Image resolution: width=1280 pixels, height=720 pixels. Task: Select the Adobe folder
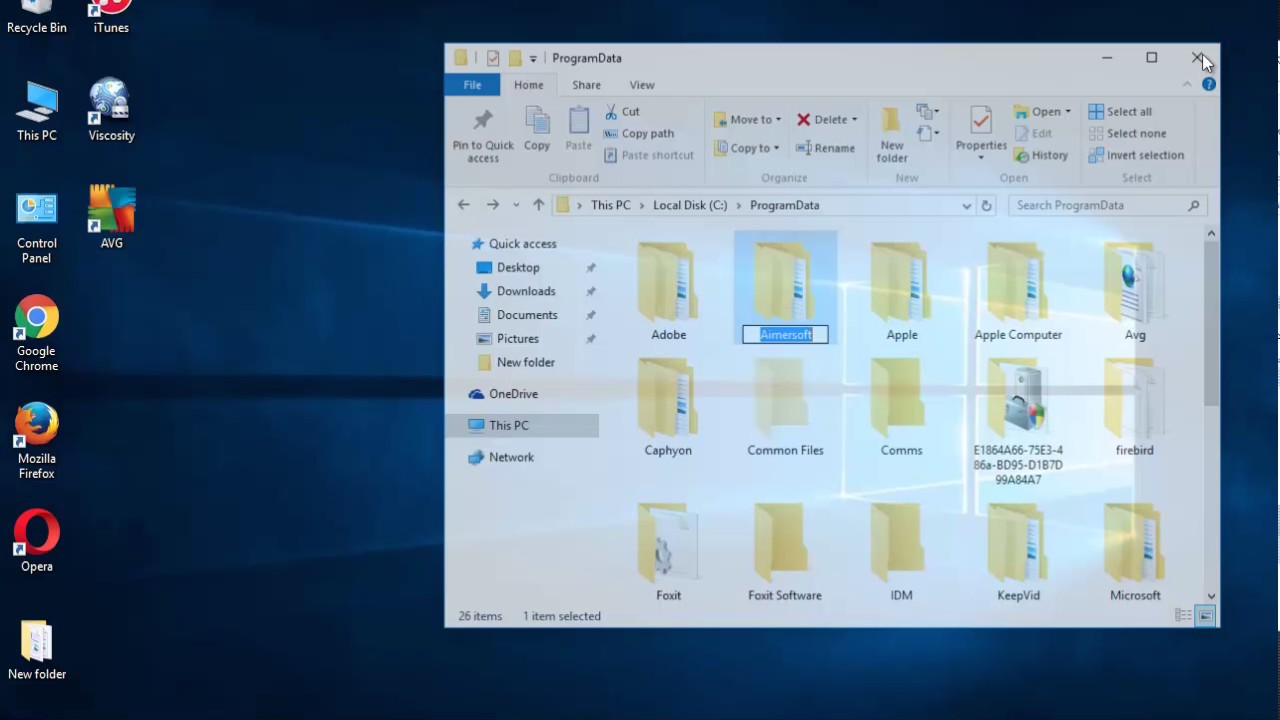click(x=668, y=291)
